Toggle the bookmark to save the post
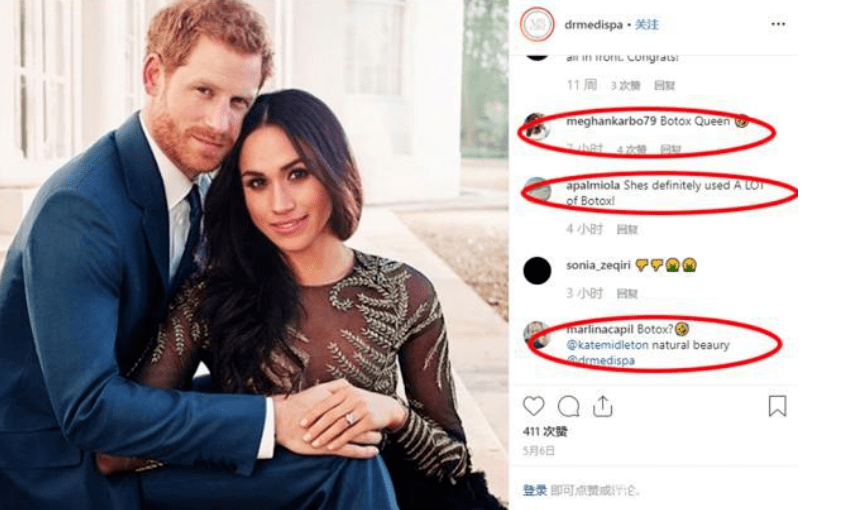Image resolution: width=858 pixels, height=510 pixels. pyautogui.click(x=777, y=406)
